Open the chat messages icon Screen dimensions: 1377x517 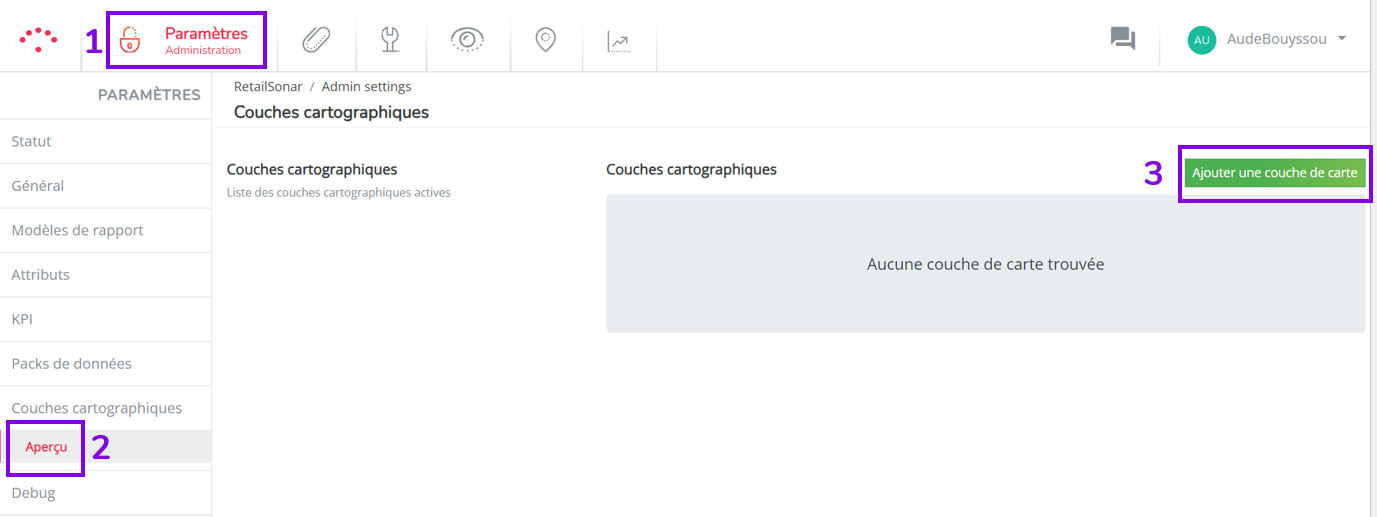(1123, 39)
